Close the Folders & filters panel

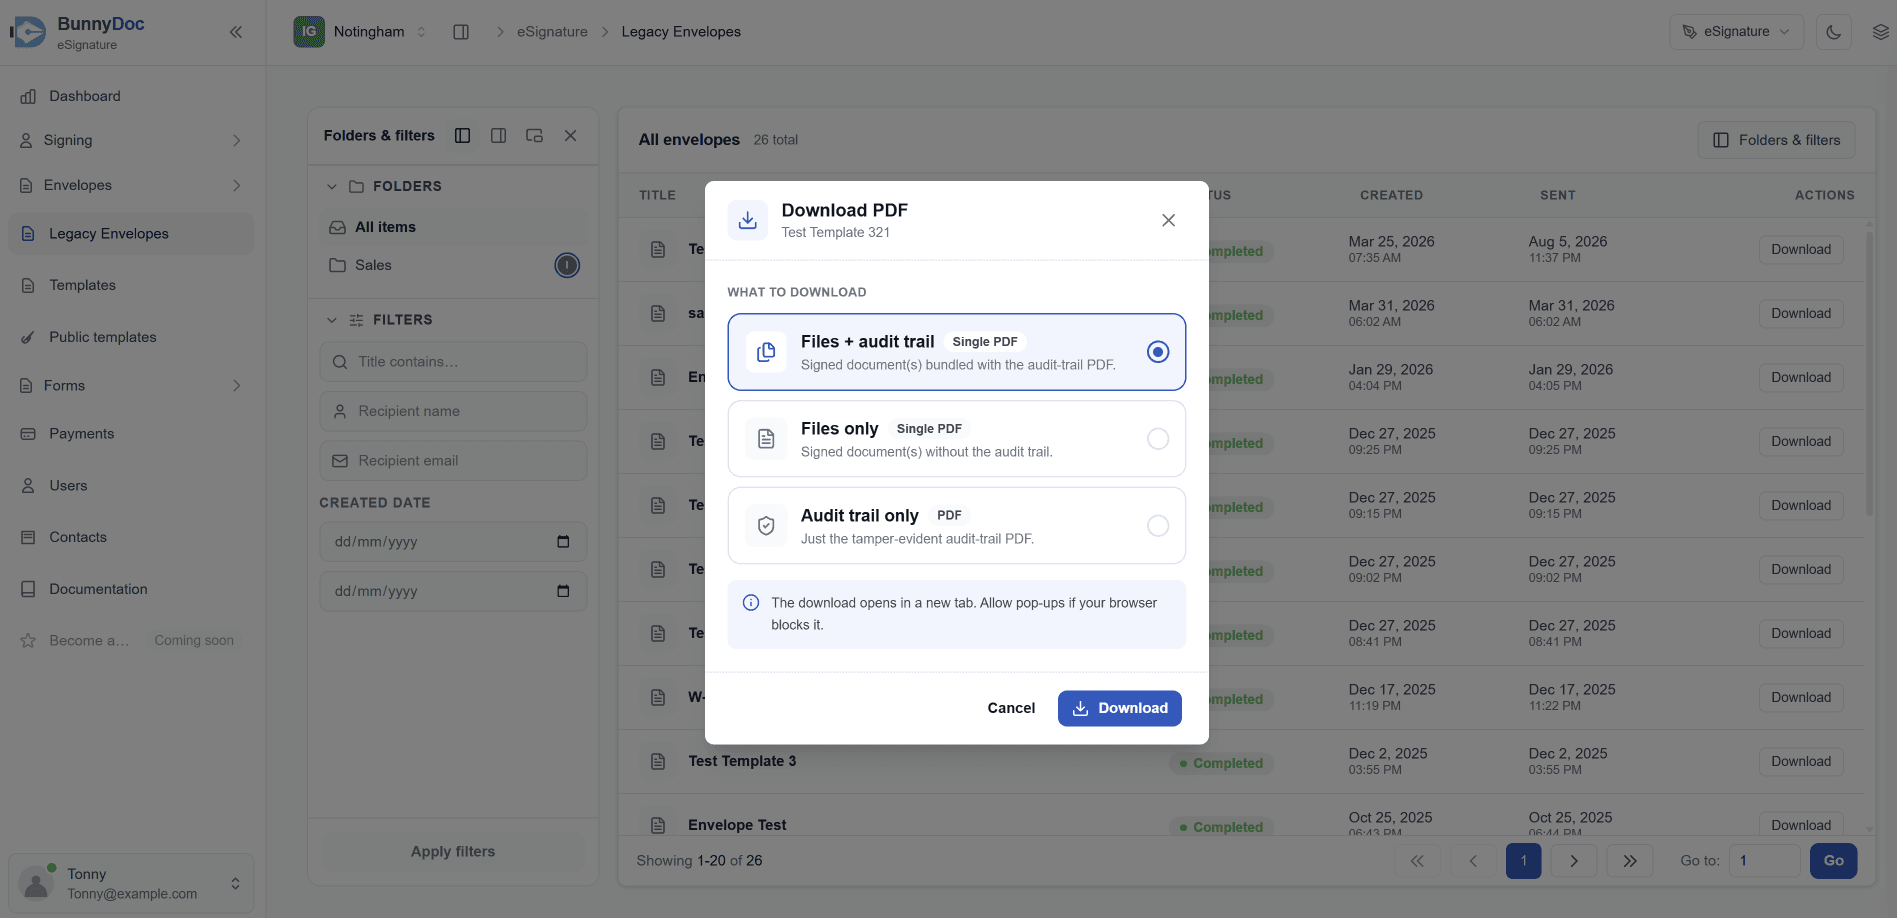(x=570, y=136)
